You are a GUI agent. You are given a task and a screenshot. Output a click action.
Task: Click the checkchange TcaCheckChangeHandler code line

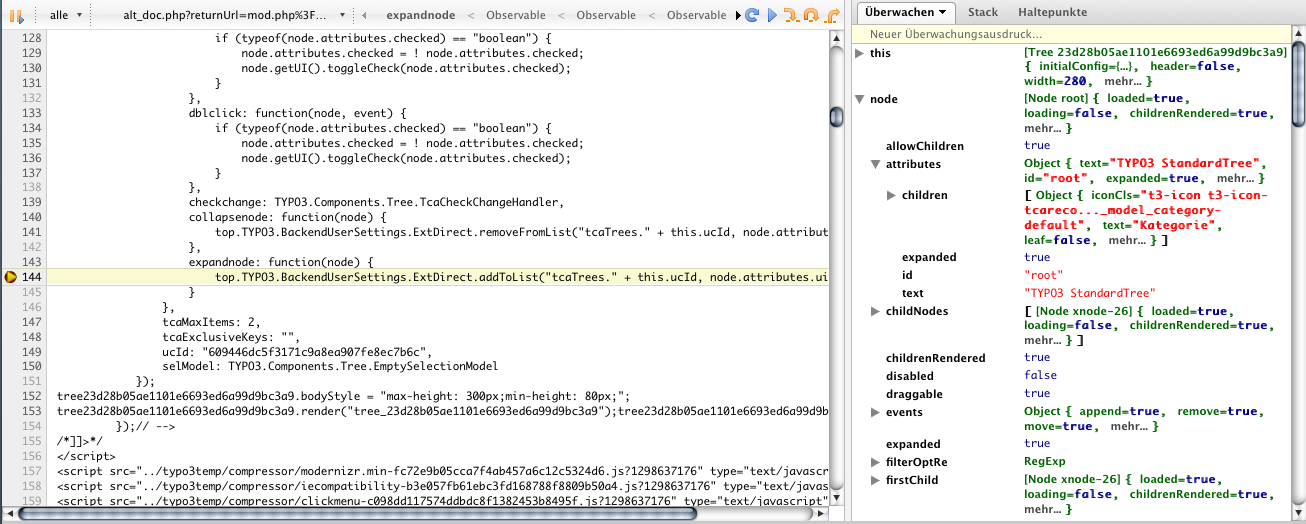(377, 202)
